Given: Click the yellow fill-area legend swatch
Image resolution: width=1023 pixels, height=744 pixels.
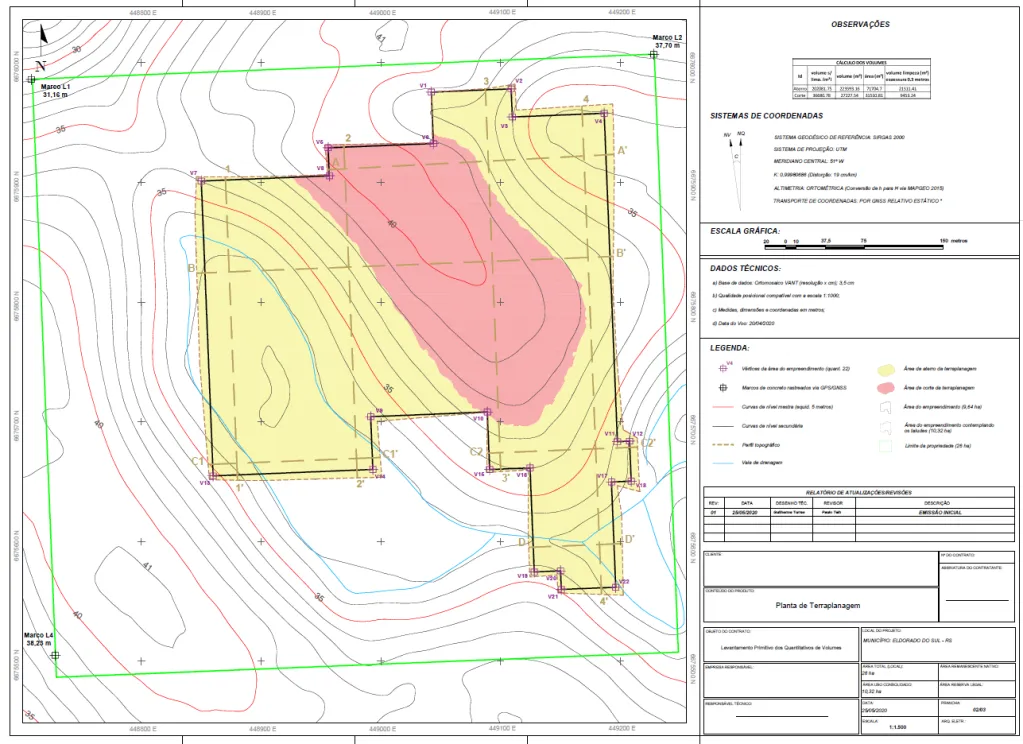Looking at the screenshot, I should click(x=886, y=370).
